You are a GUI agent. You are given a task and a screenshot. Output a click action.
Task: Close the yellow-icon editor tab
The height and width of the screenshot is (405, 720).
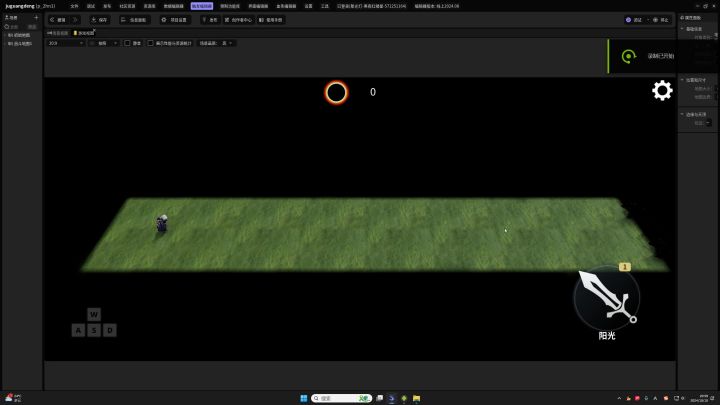point(94,30)
